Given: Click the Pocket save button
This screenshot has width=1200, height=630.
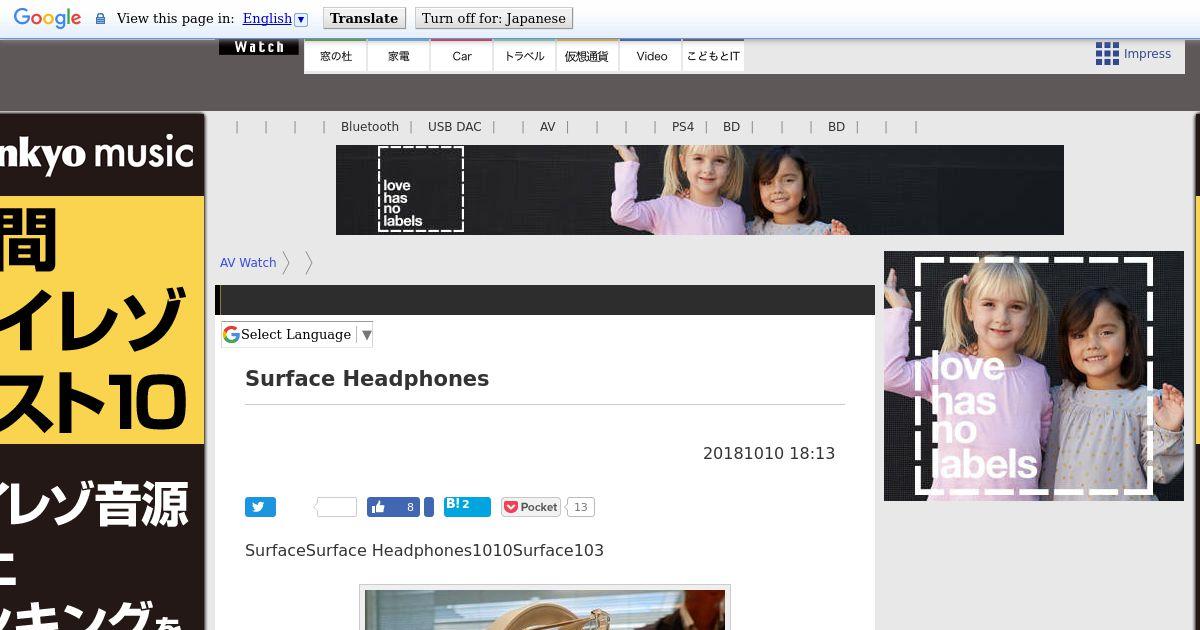Looking at the screenshot, I should click(x=530, y=507).
